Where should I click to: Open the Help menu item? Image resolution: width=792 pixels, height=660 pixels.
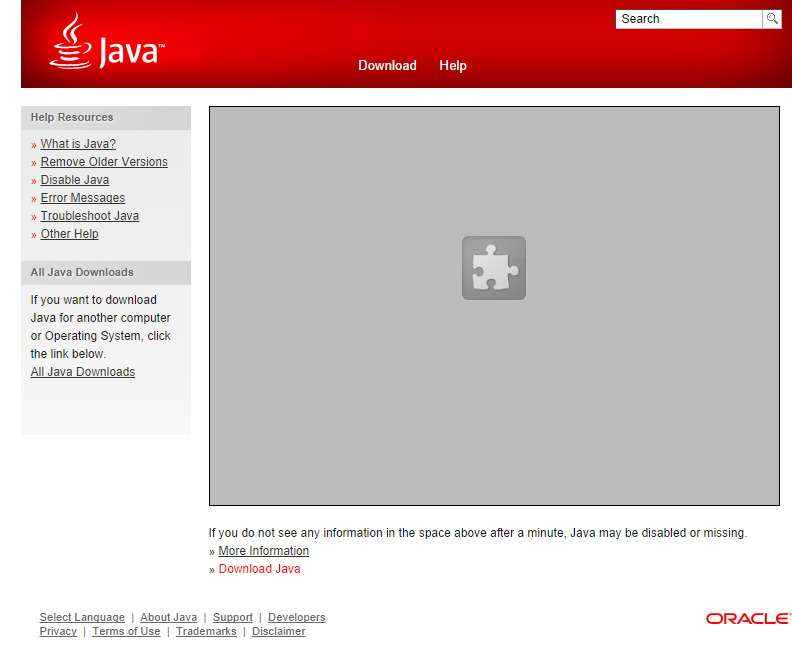click(453, 66)
